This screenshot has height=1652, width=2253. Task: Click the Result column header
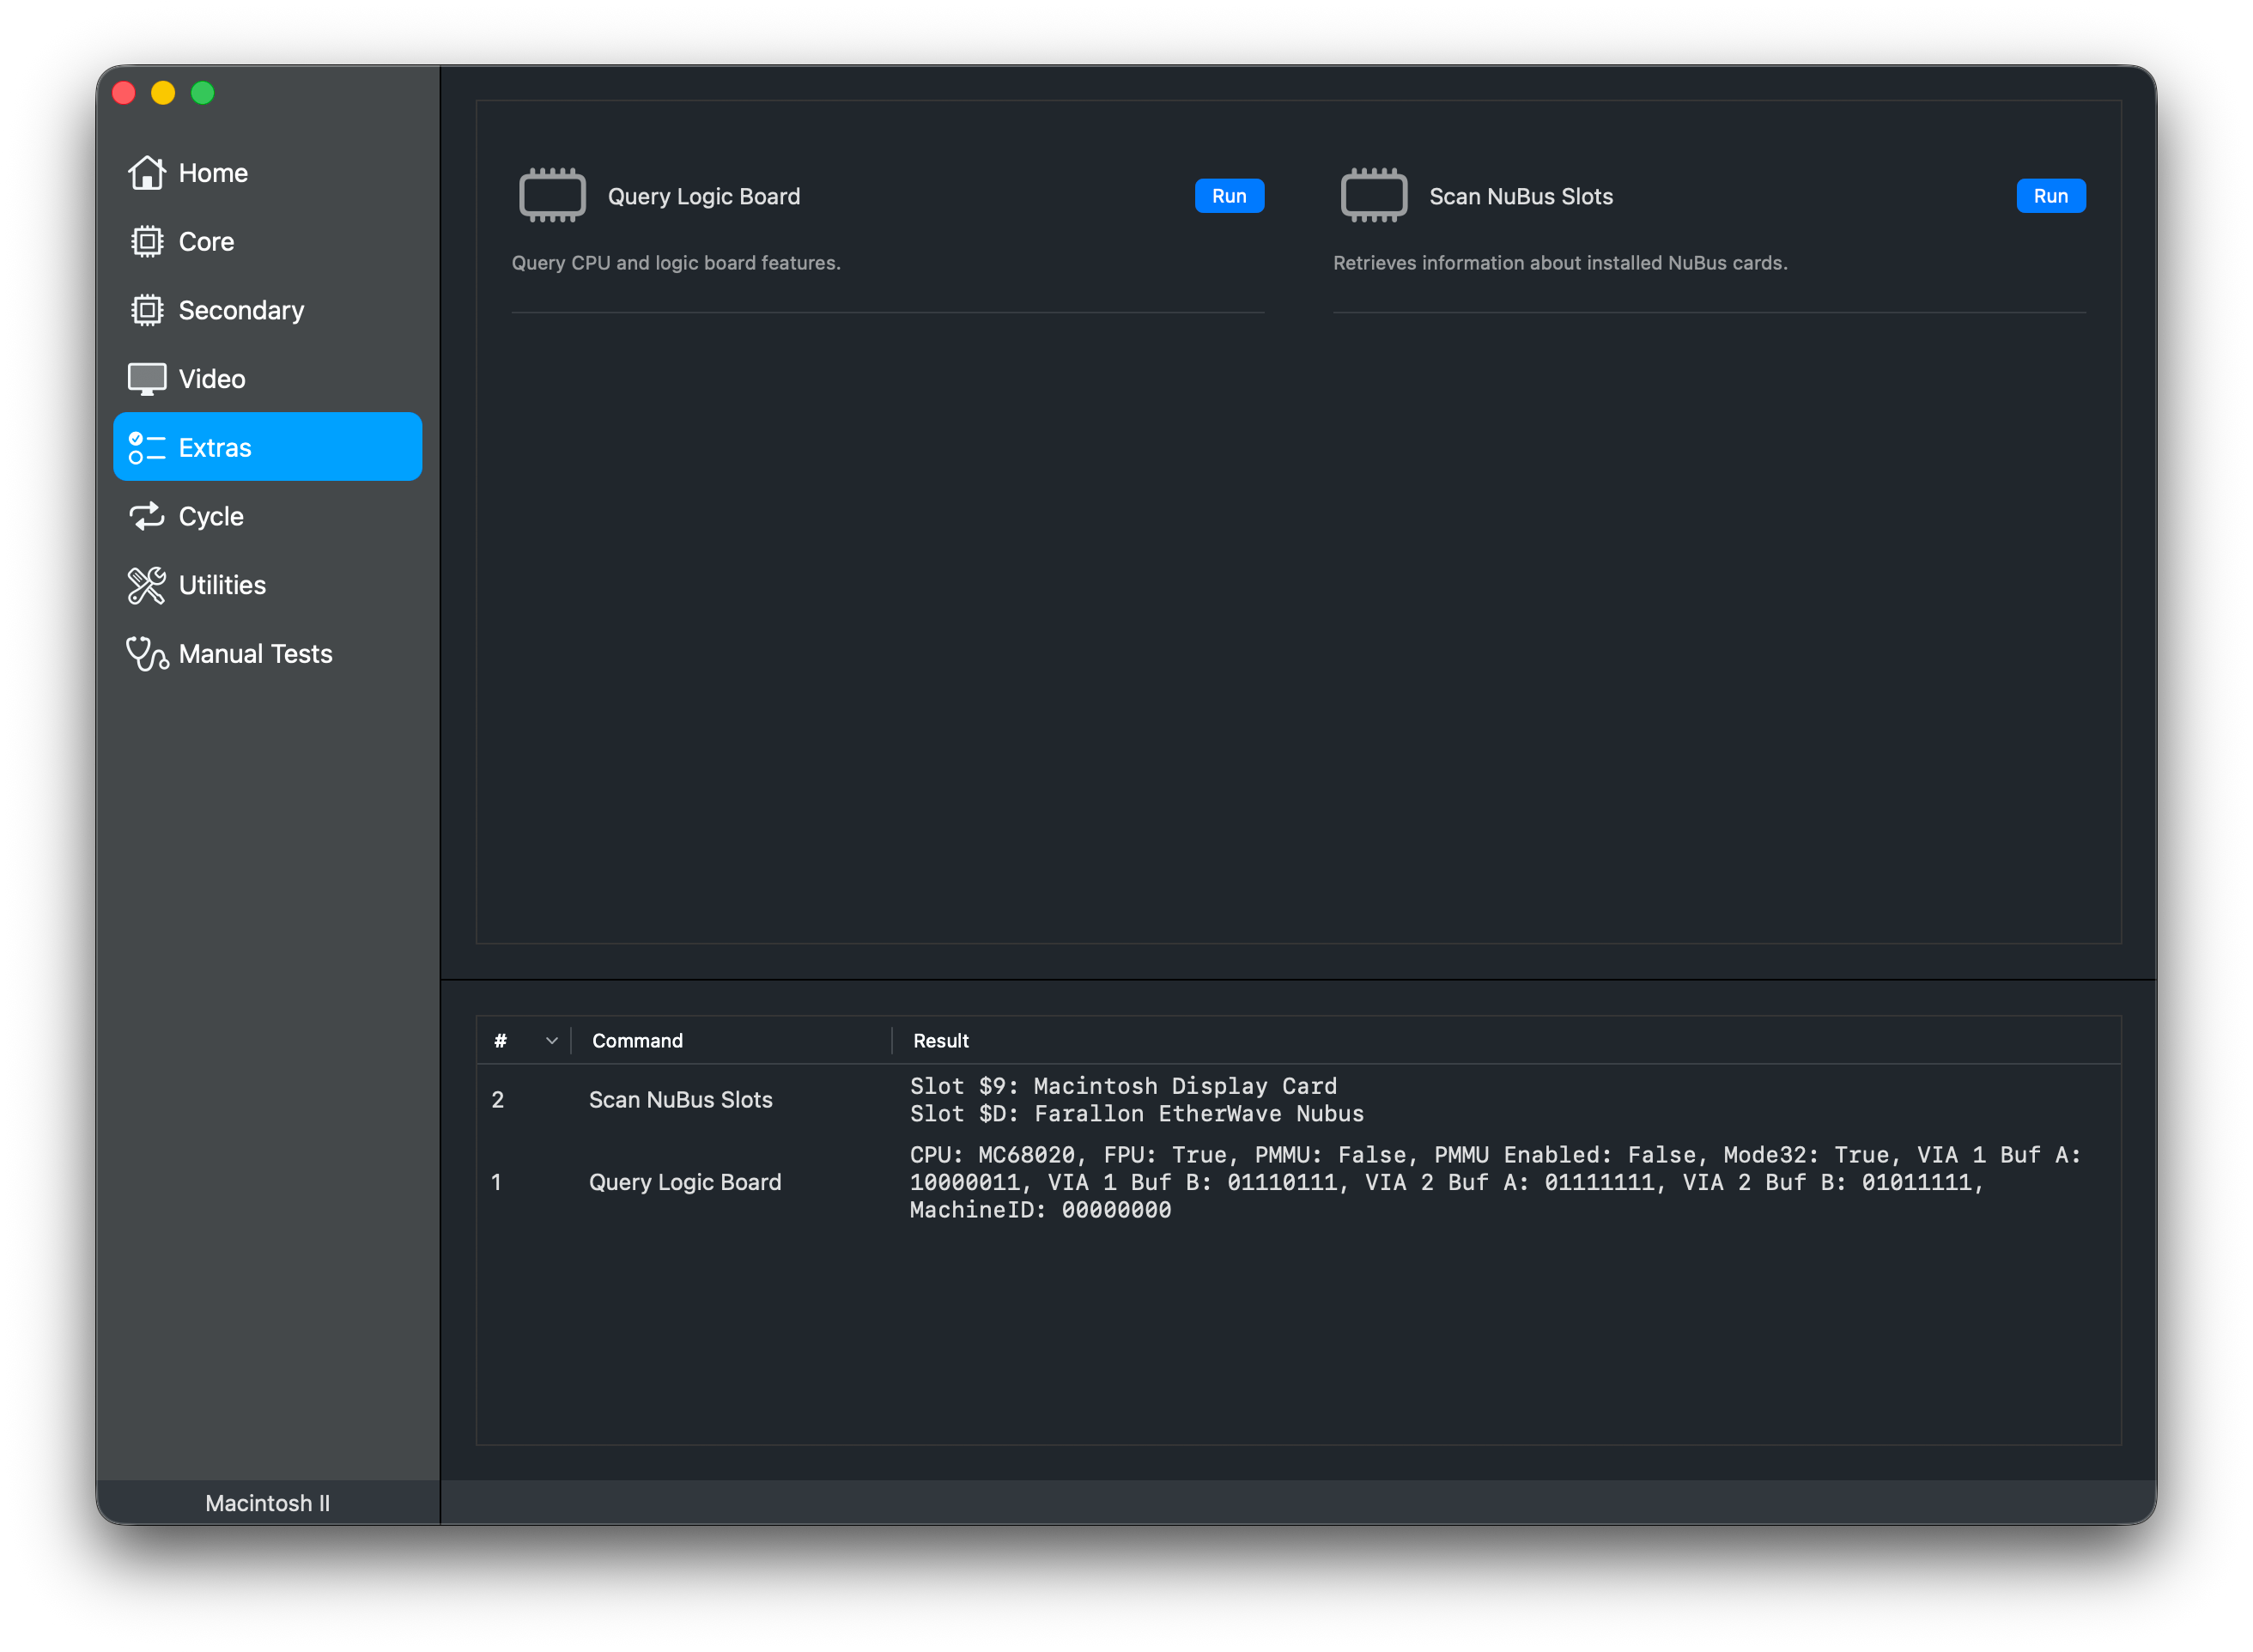(x=940, y=1041)
